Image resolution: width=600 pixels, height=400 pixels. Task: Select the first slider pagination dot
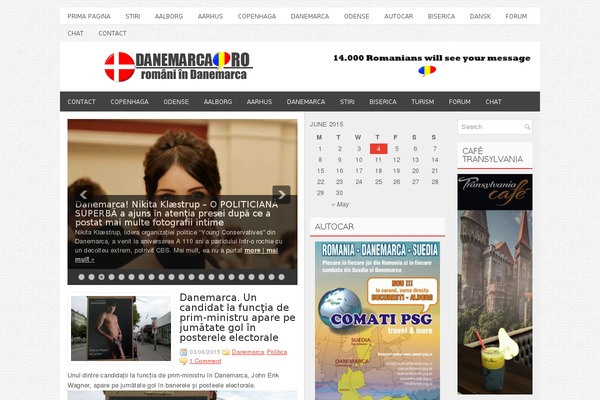coord(82,277)
